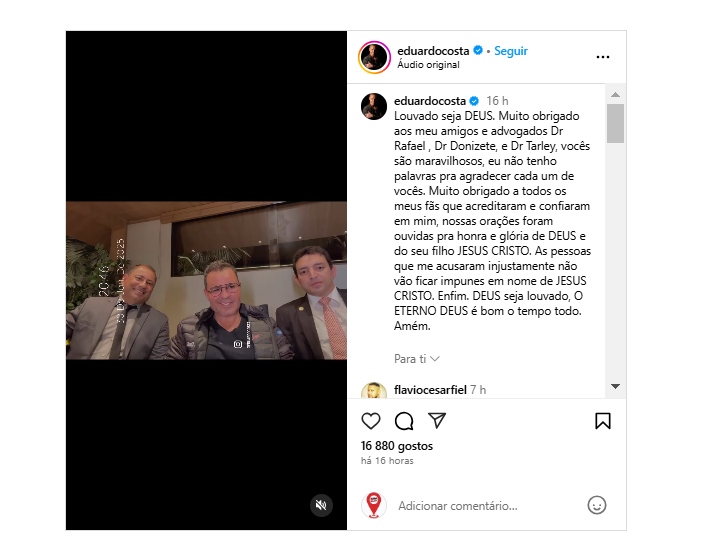702x559 pixels.
Task: Open flaviocesarfiel commenter profile
Action: (x=430, y=390)
